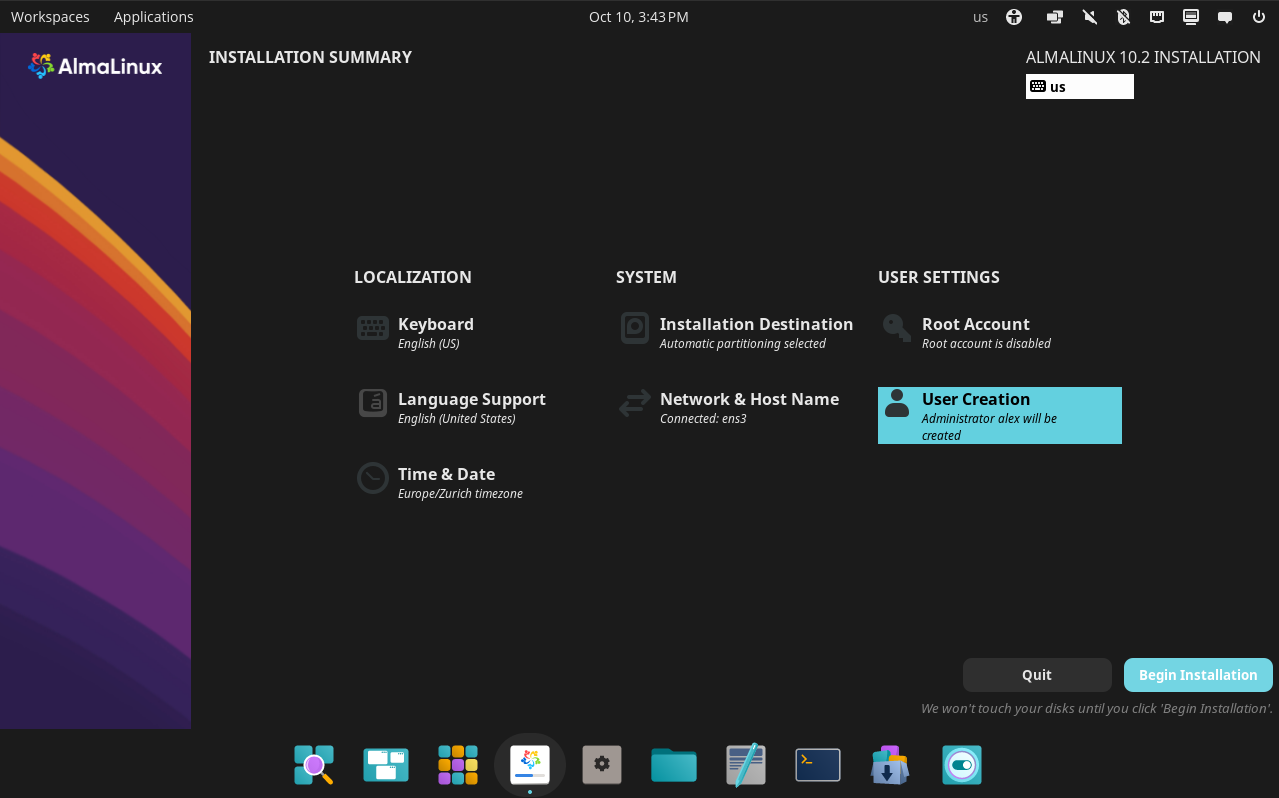Click the wired network icon in top bar

point(1157,17)
